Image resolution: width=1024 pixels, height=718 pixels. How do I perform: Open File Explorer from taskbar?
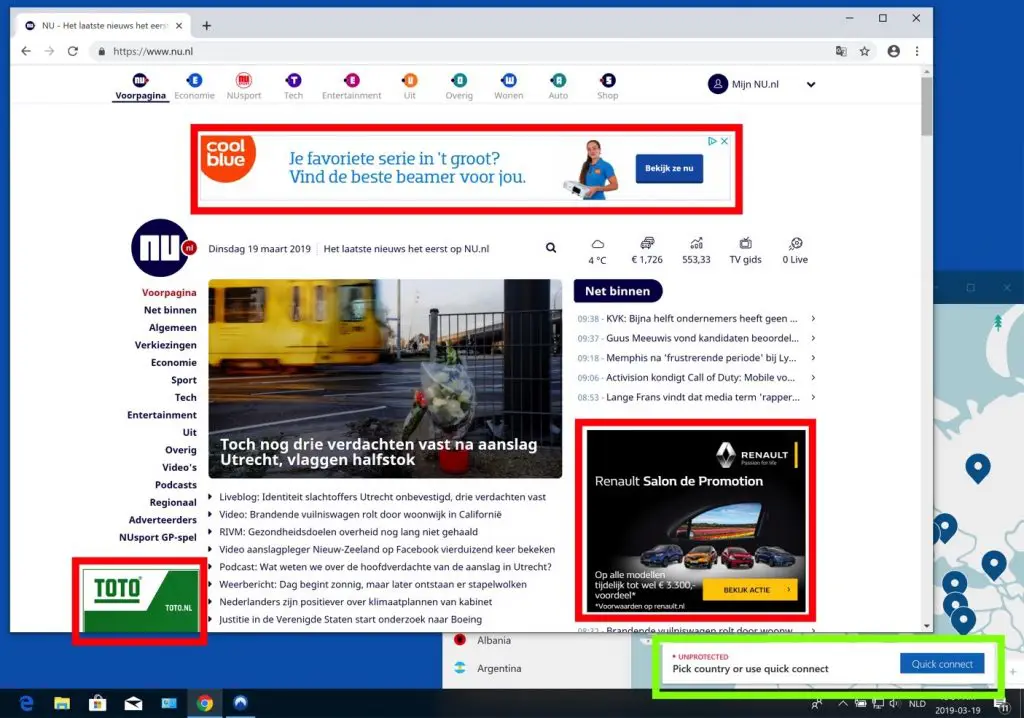[x=62, y=703]
